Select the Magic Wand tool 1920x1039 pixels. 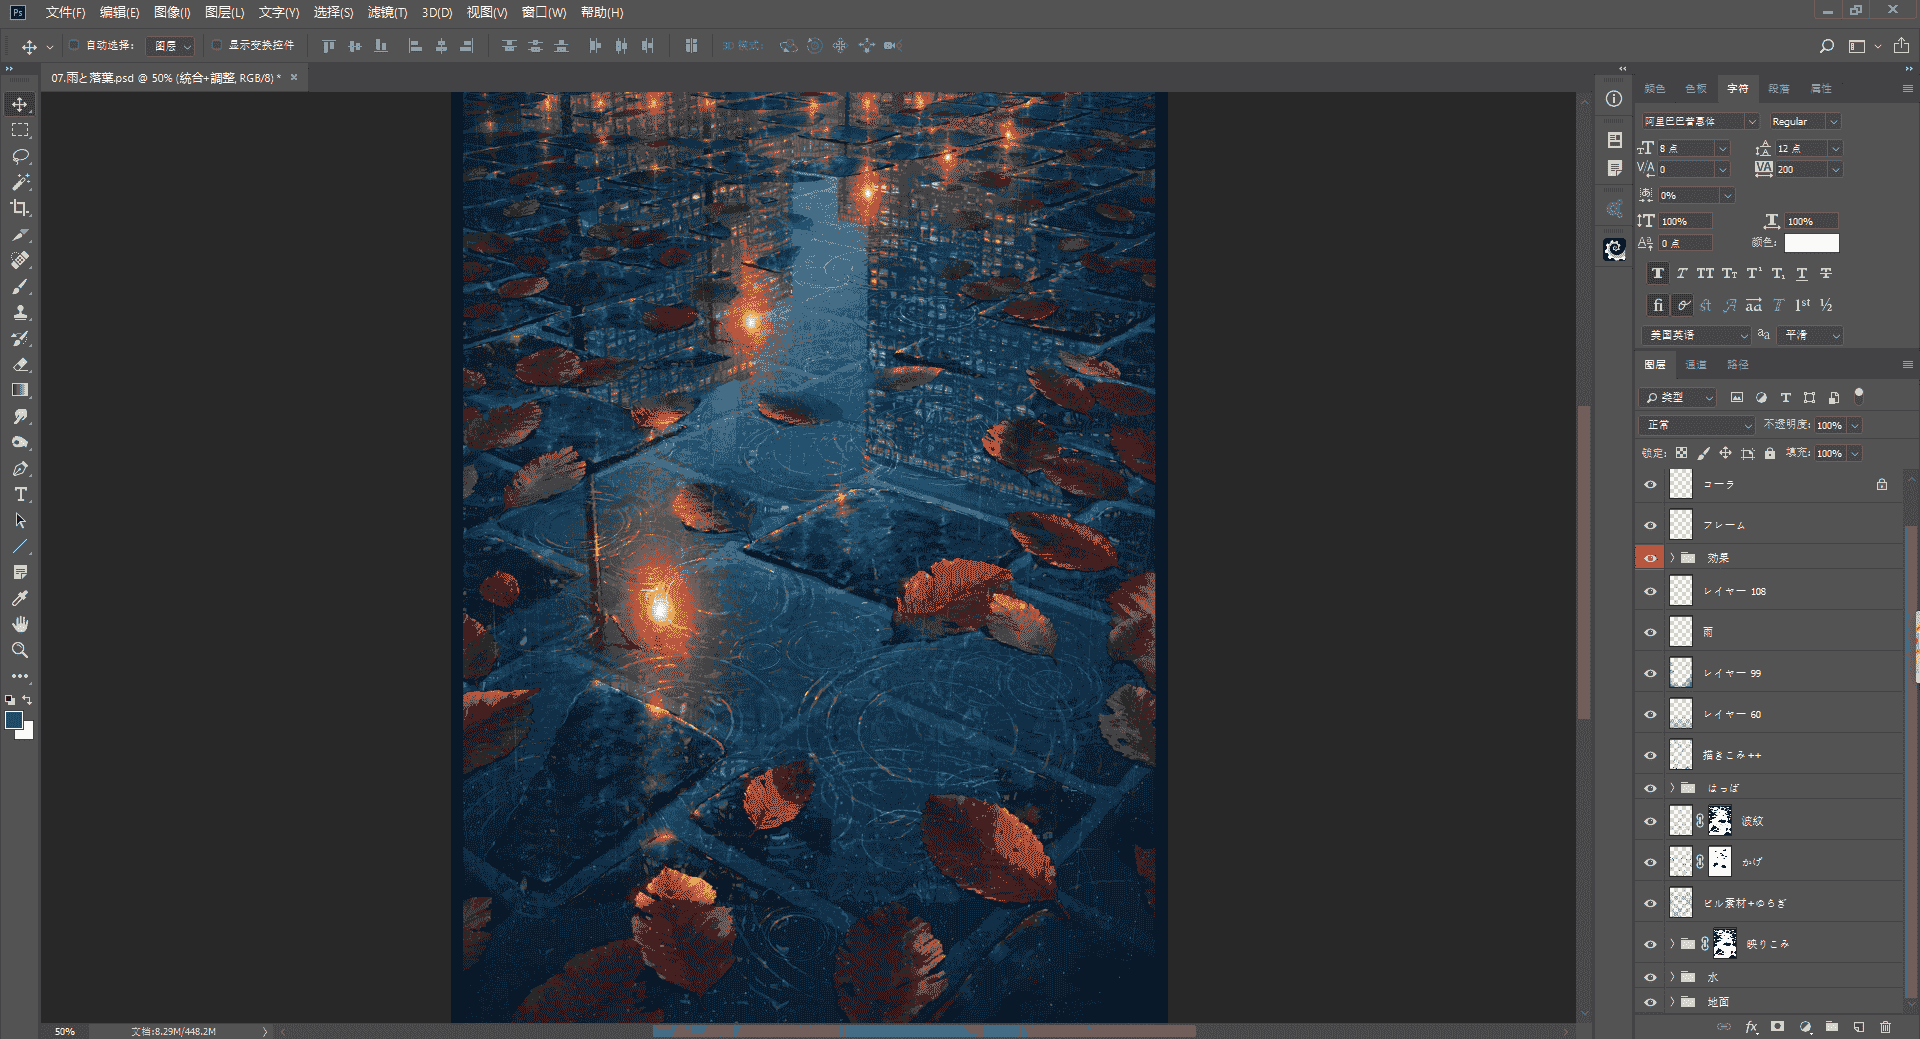[x=20, y=182]
